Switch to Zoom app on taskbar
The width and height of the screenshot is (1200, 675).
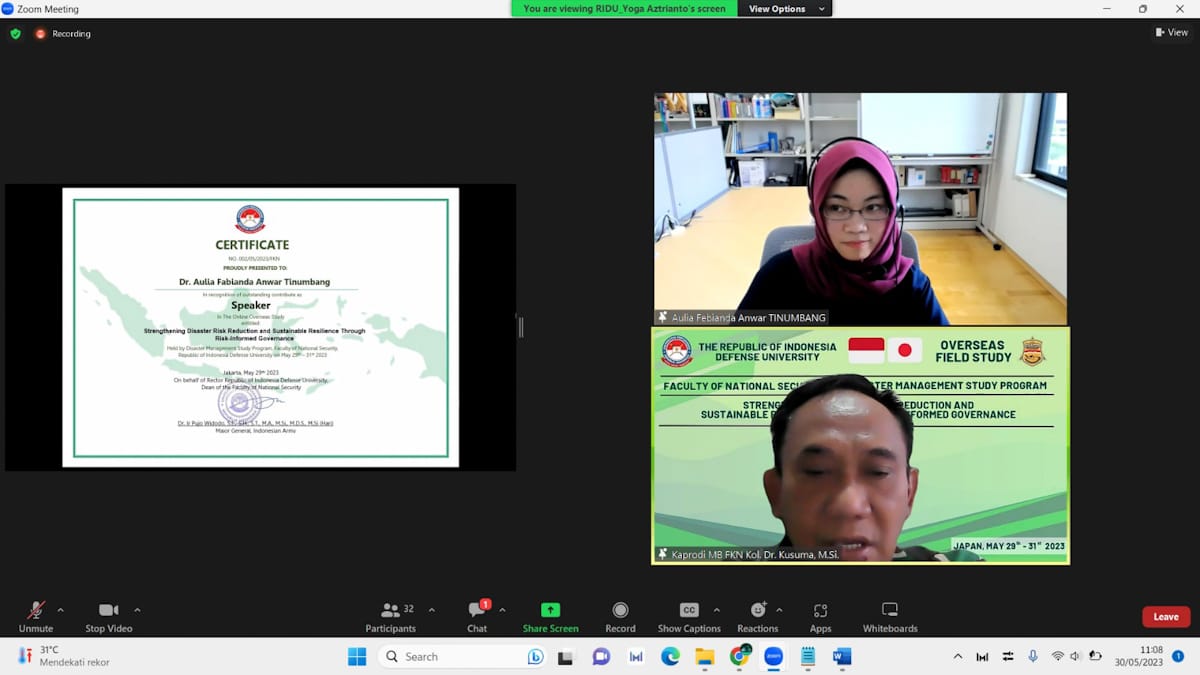774,656
